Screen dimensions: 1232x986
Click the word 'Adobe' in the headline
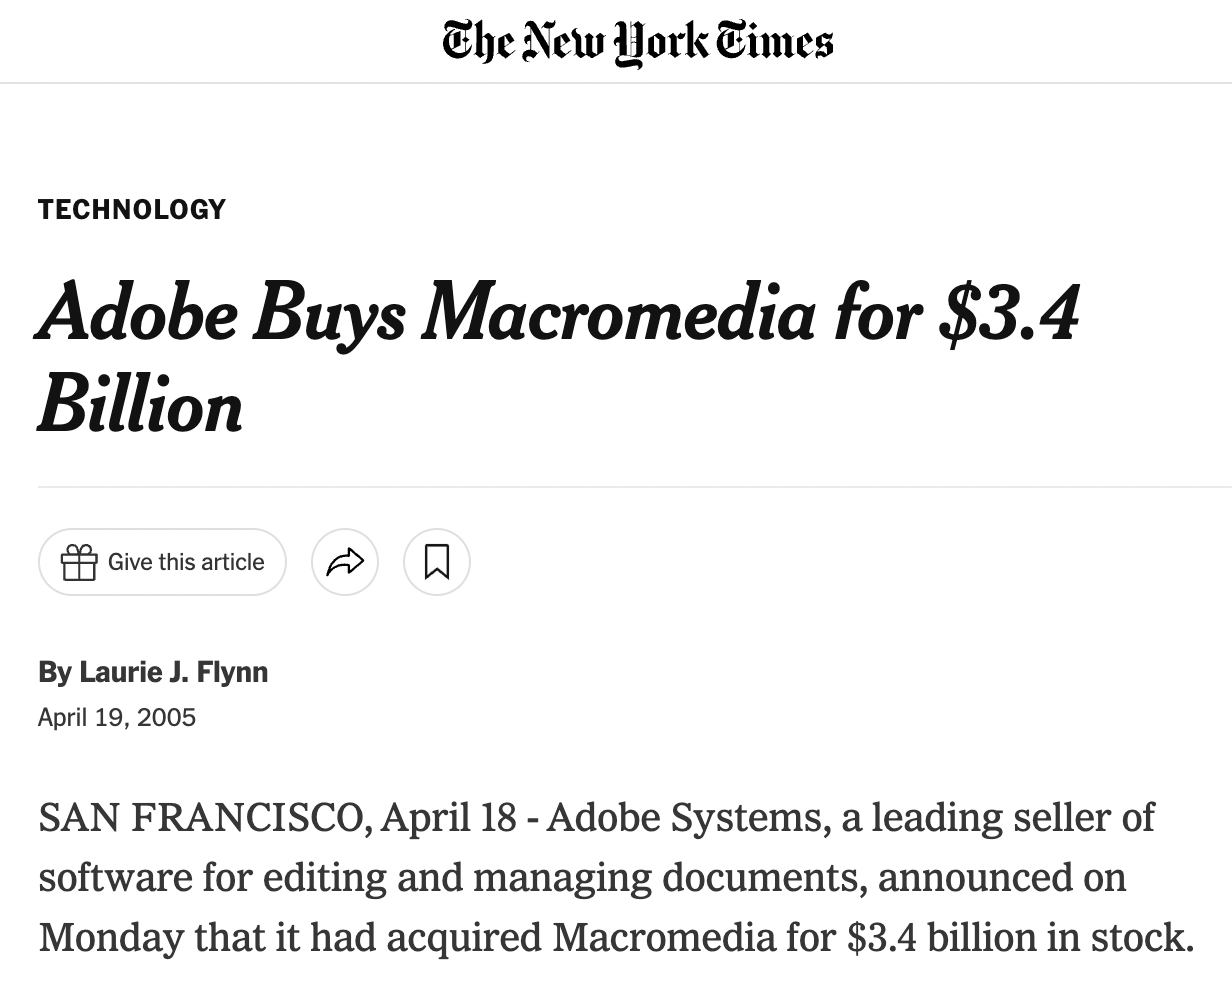pyautogui.click(x=138, y=312)
